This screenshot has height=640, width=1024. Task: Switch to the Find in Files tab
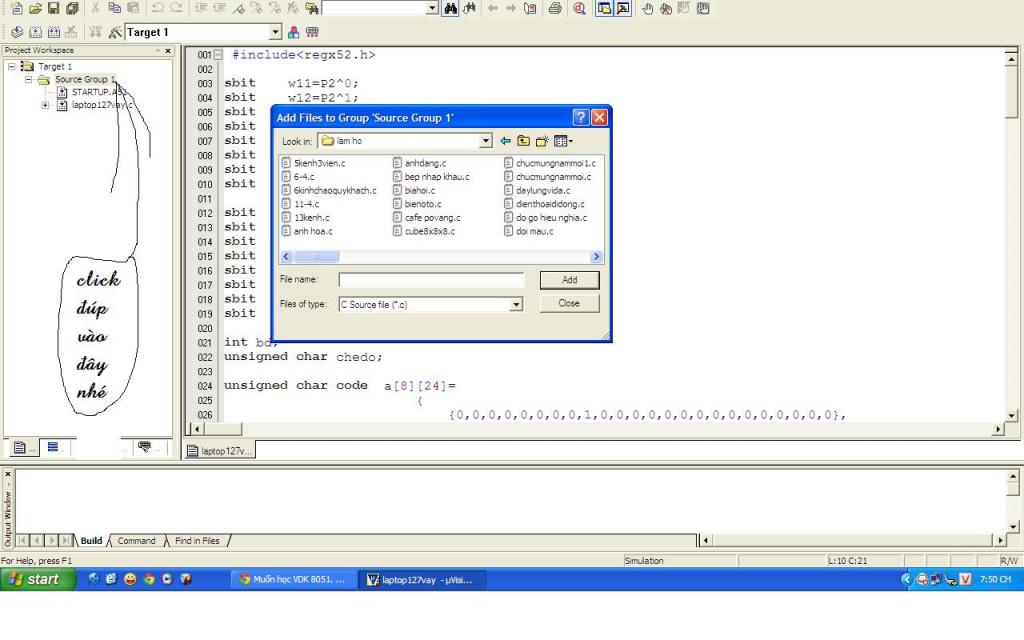point(197,541)
